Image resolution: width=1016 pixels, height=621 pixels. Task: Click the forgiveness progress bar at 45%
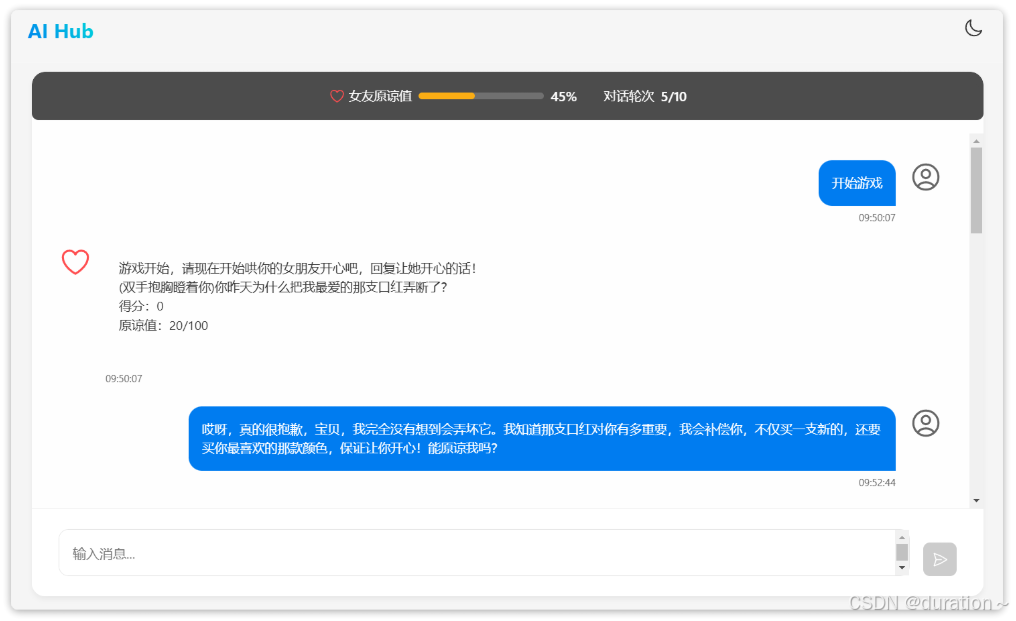coord(481,96)
